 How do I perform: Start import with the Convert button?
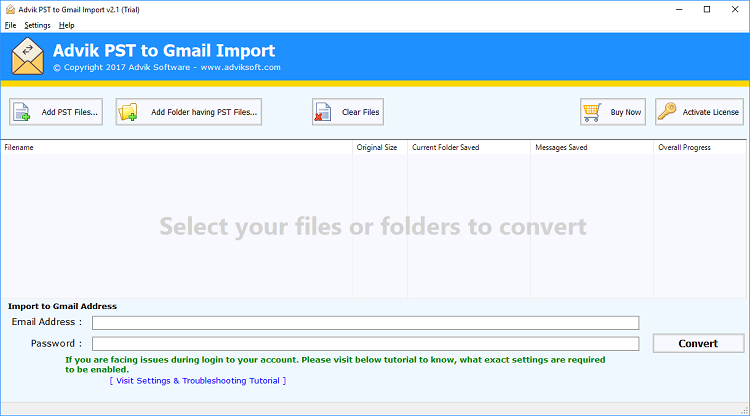point(698,343)
